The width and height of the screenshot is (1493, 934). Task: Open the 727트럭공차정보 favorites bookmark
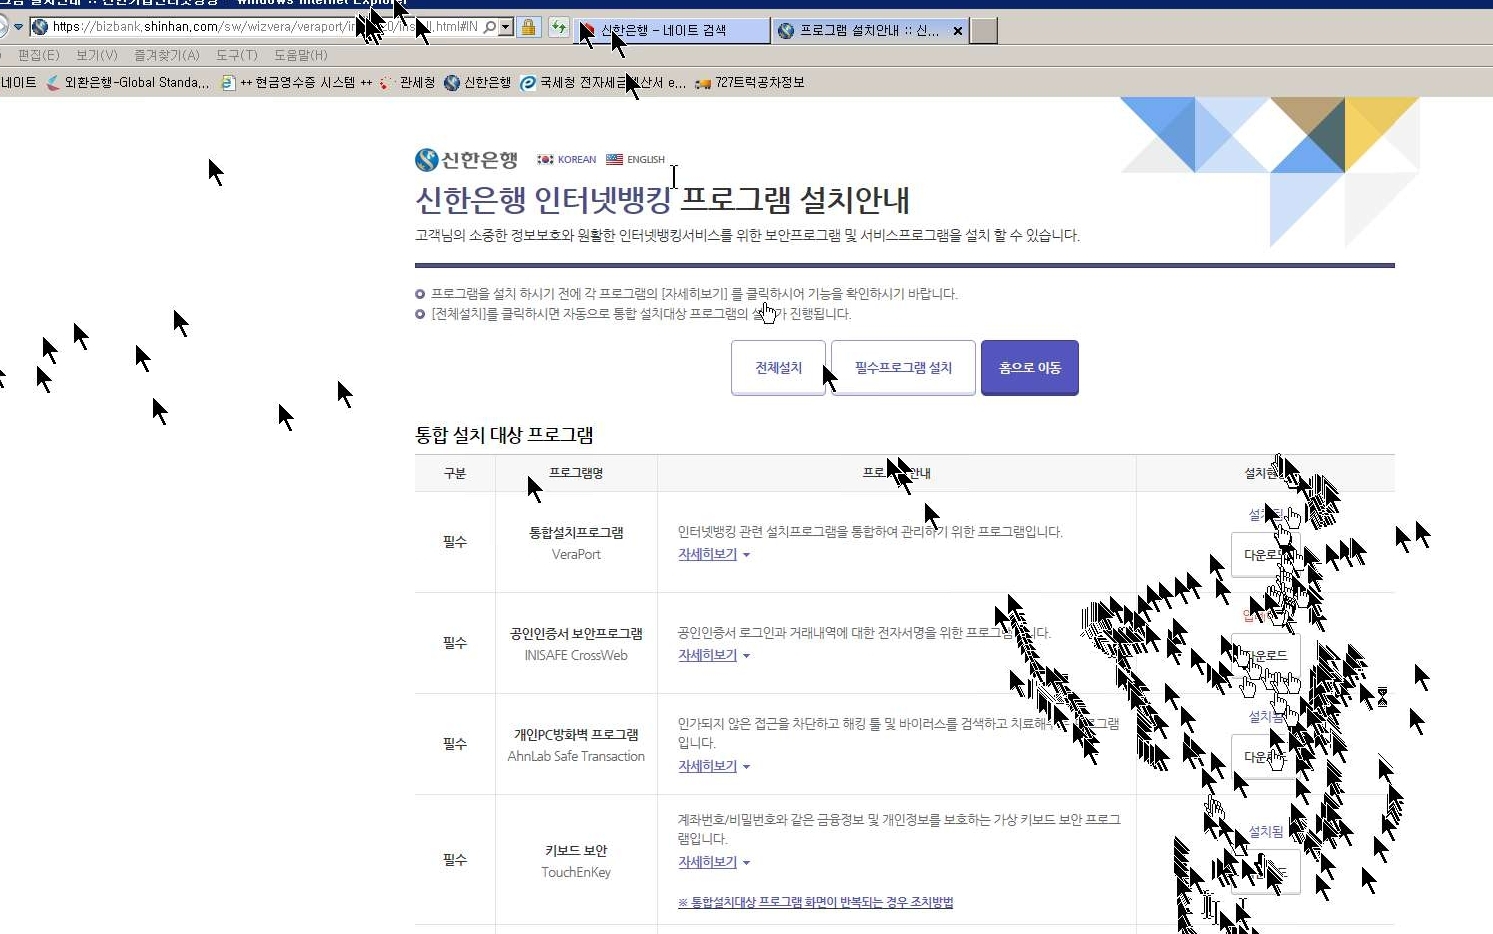click(750, 83)
